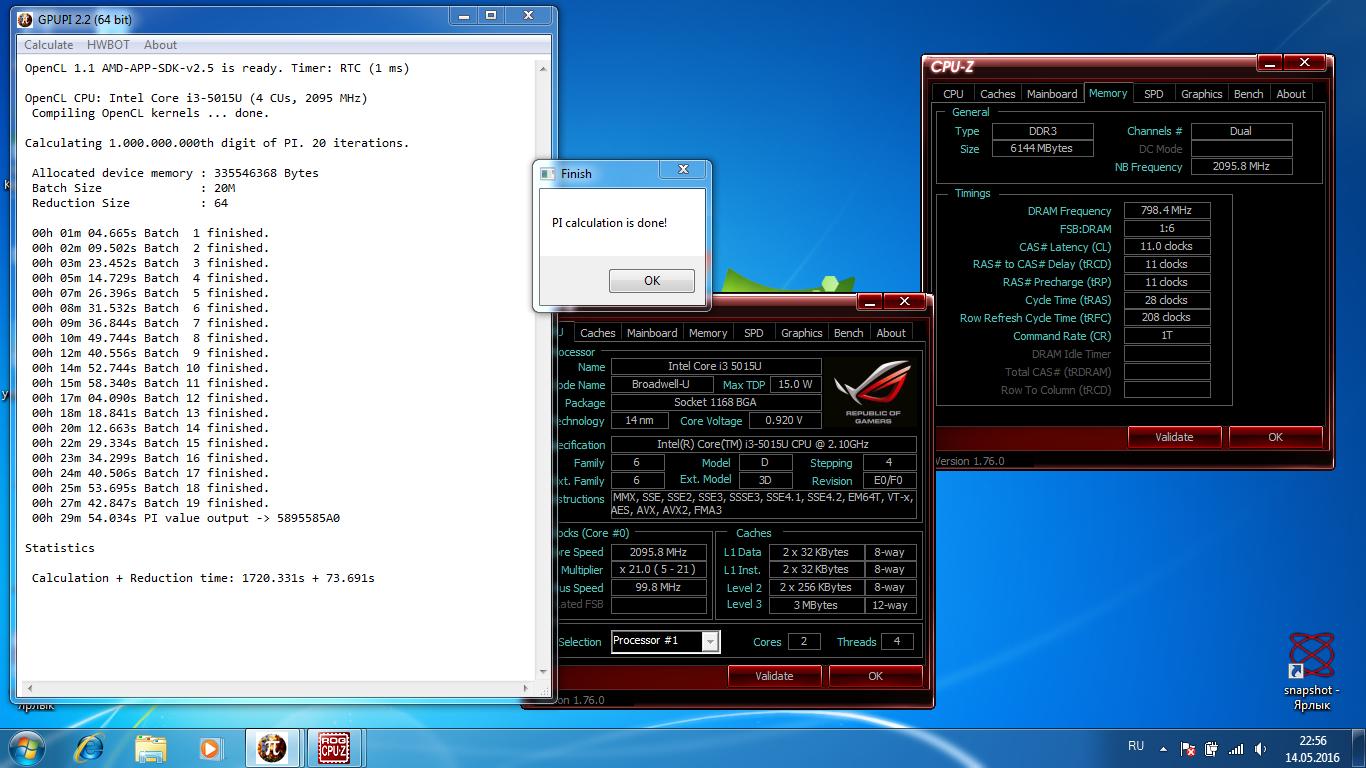The image size is (1366, 768).
Task: Click the Finish dialog title icon
Action: (547, 173)
